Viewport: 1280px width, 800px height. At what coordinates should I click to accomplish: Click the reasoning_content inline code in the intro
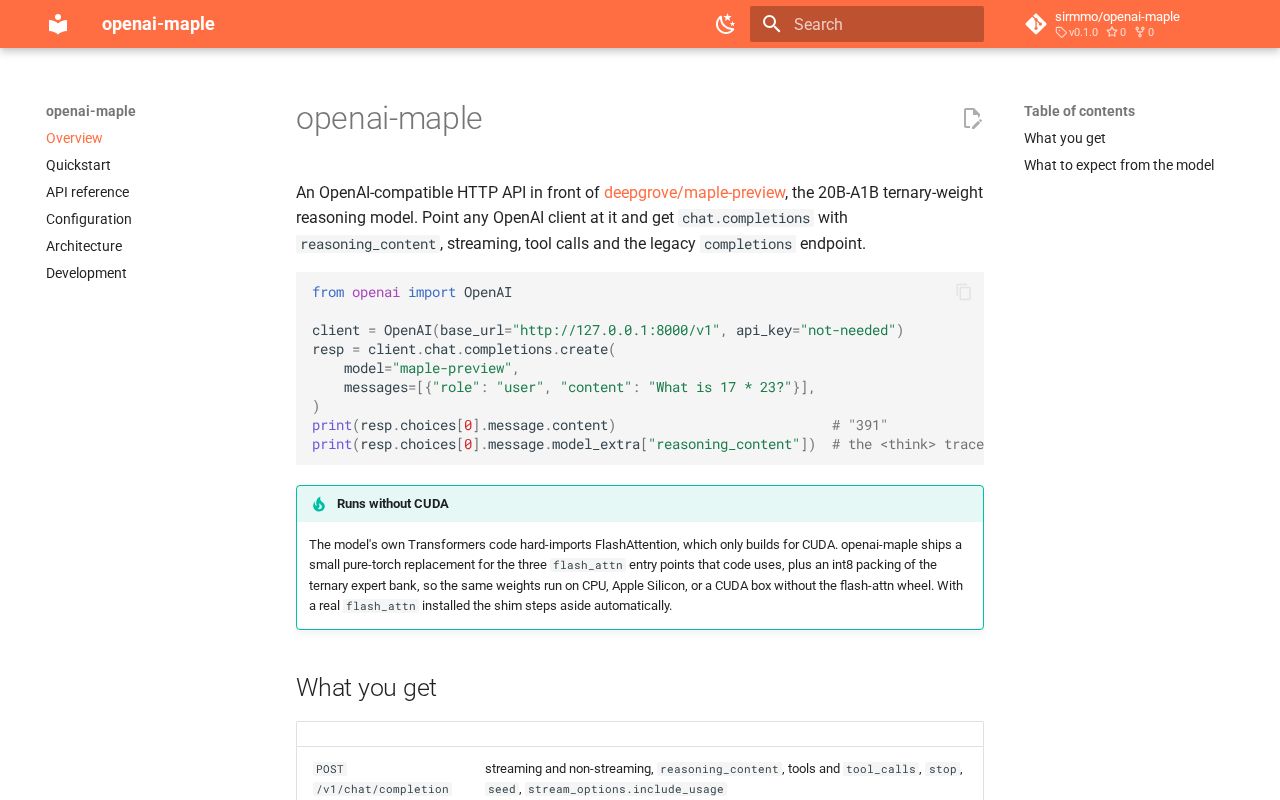[x=368, y=244]
